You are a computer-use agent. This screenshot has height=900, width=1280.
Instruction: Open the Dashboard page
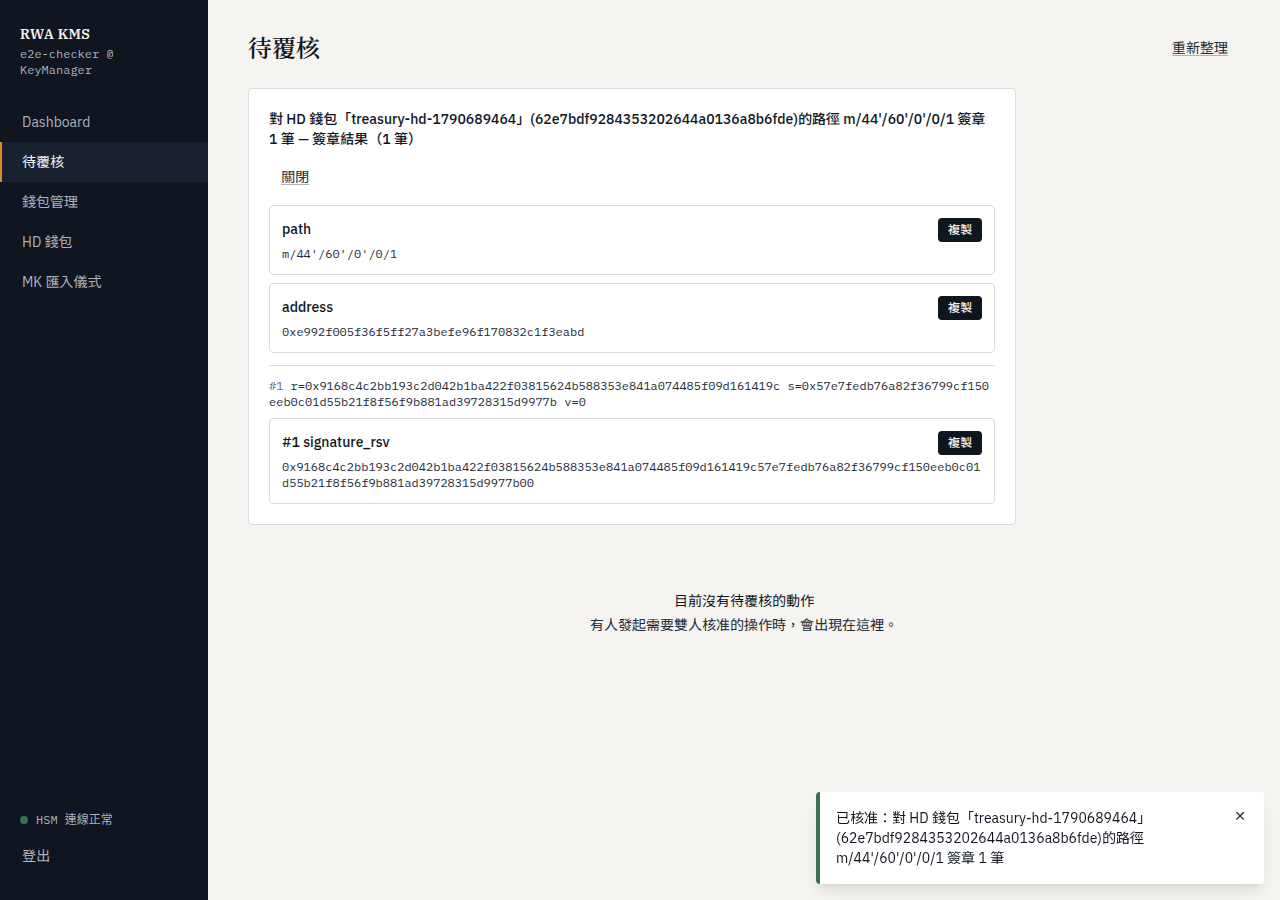(x=104, y=122)
